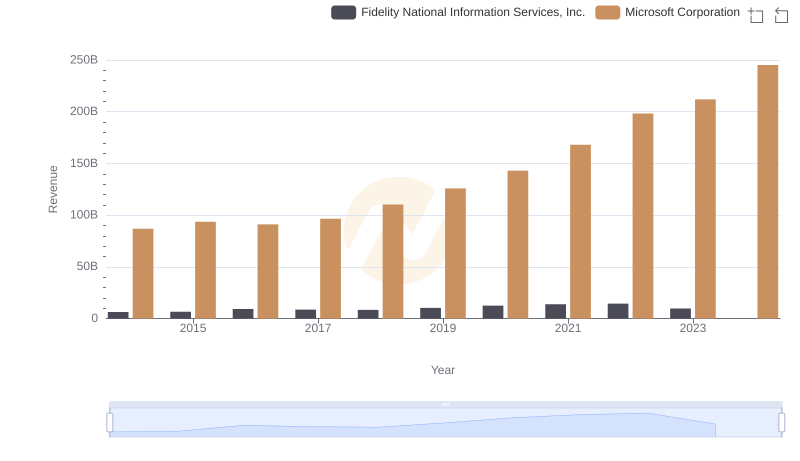Click the 2021 x-axis label
The width and height of the screenshot is (800, 461).
(568, 328)
